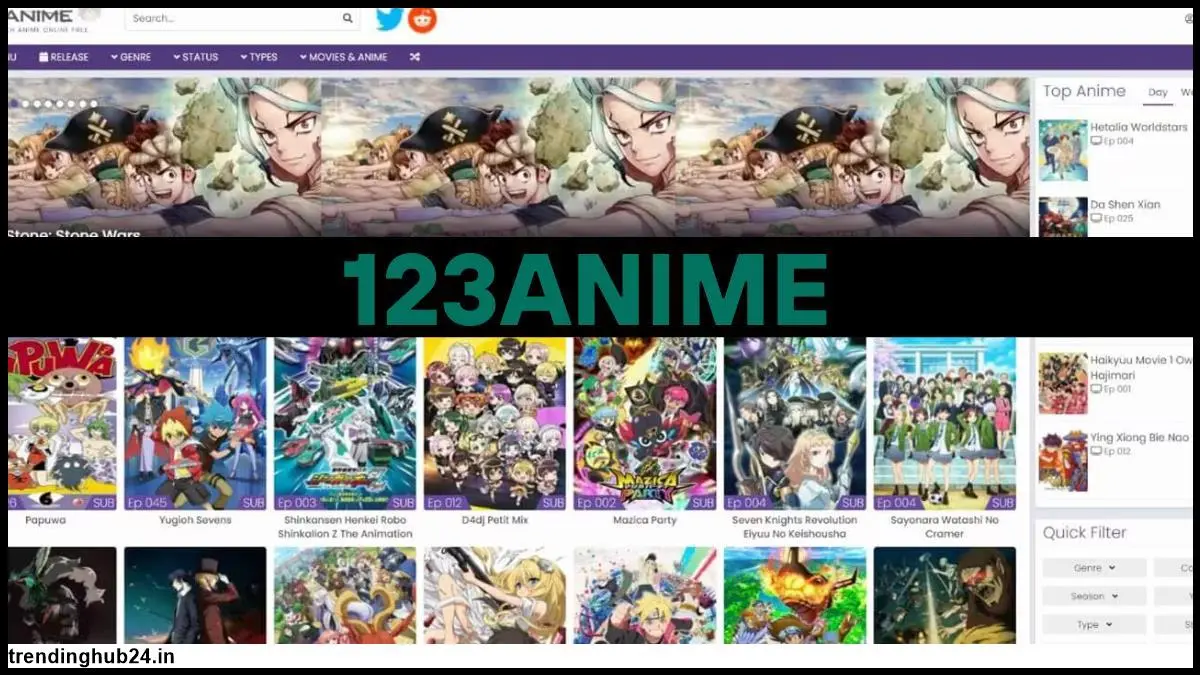
Task: Open the Twitter bird icon link
Action: click(x=389, y=18)
